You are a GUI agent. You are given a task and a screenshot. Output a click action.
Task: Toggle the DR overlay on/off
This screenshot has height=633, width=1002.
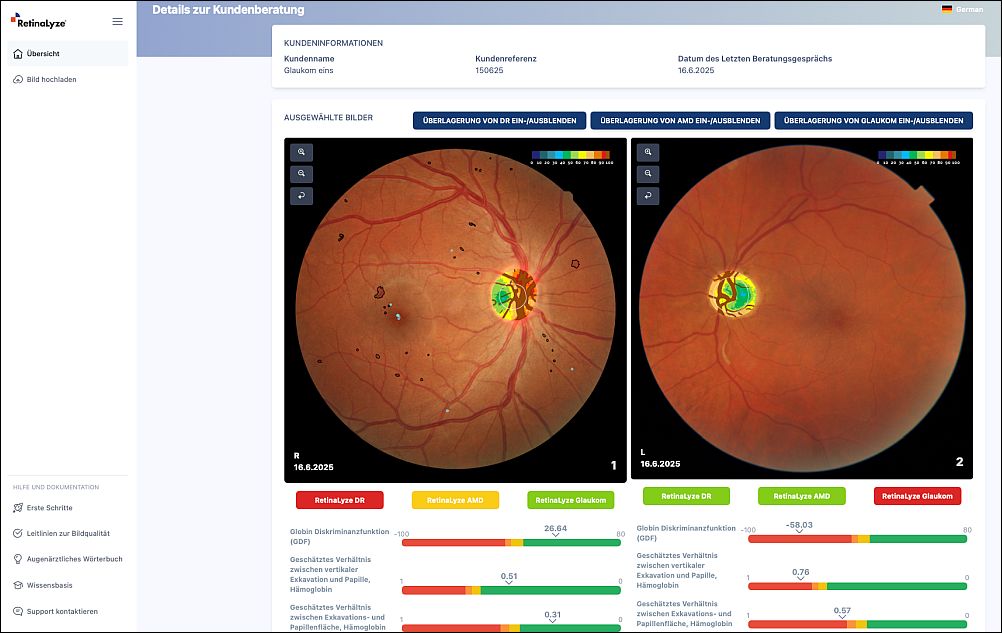point(499,120)
